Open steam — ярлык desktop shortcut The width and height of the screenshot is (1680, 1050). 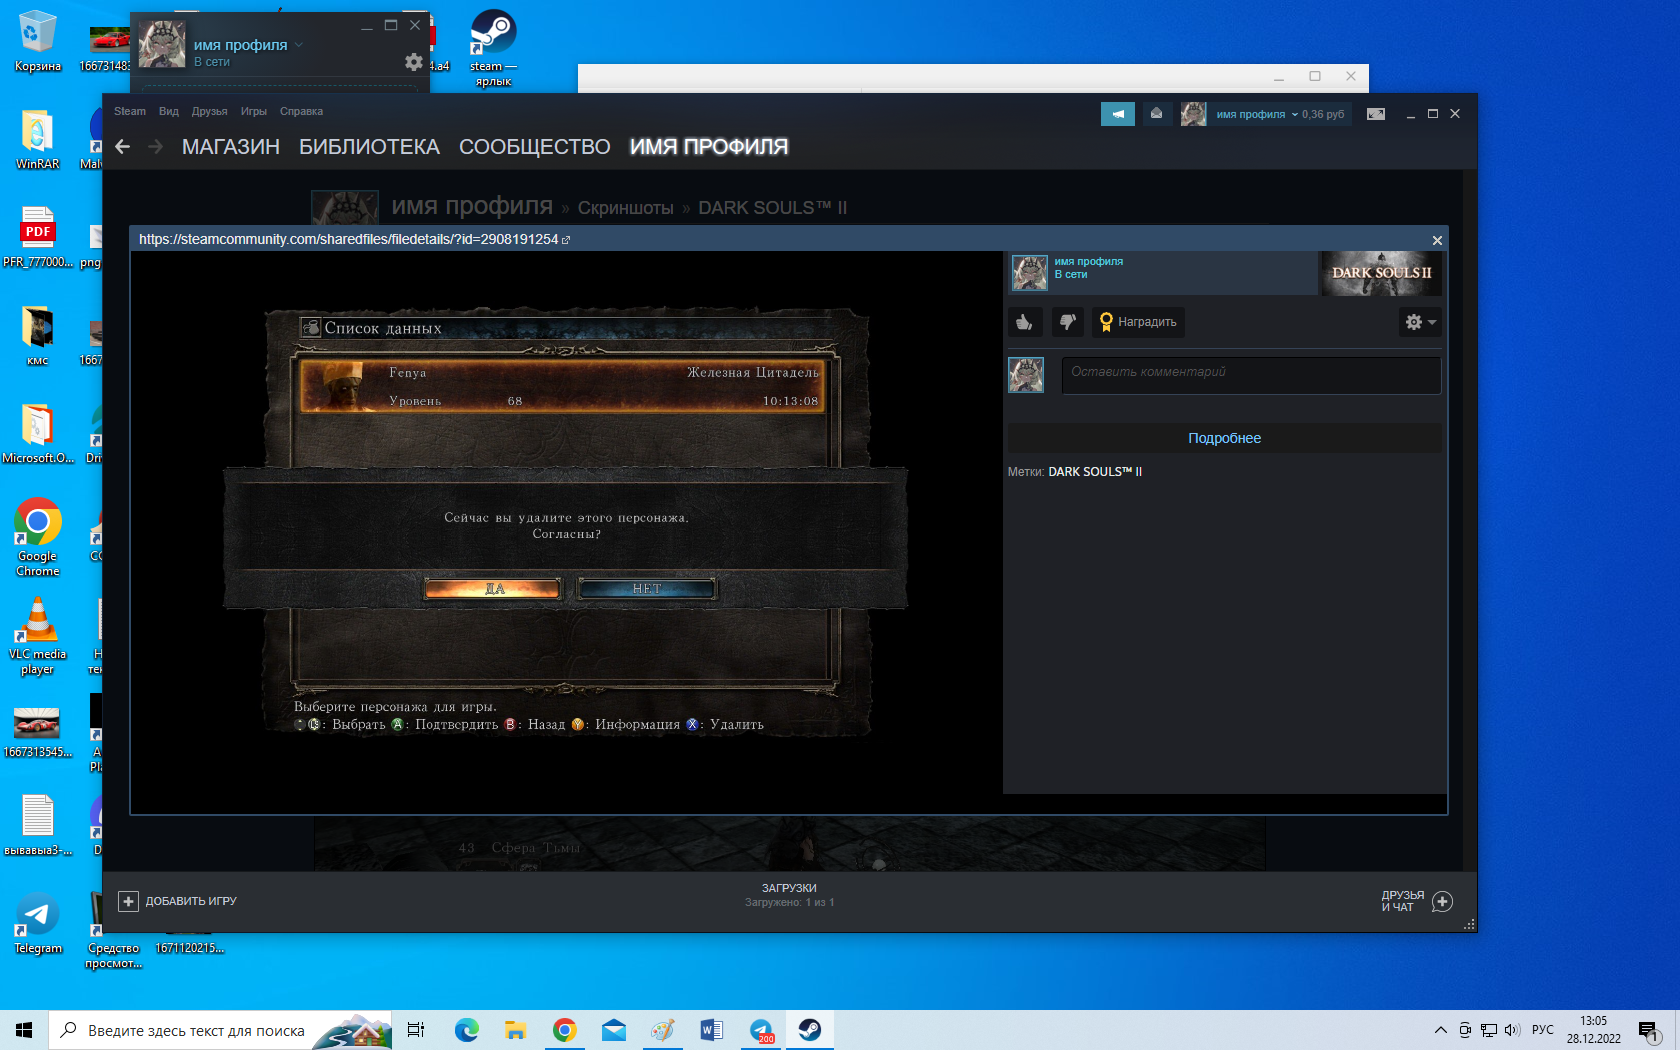[x=494, y=48]
